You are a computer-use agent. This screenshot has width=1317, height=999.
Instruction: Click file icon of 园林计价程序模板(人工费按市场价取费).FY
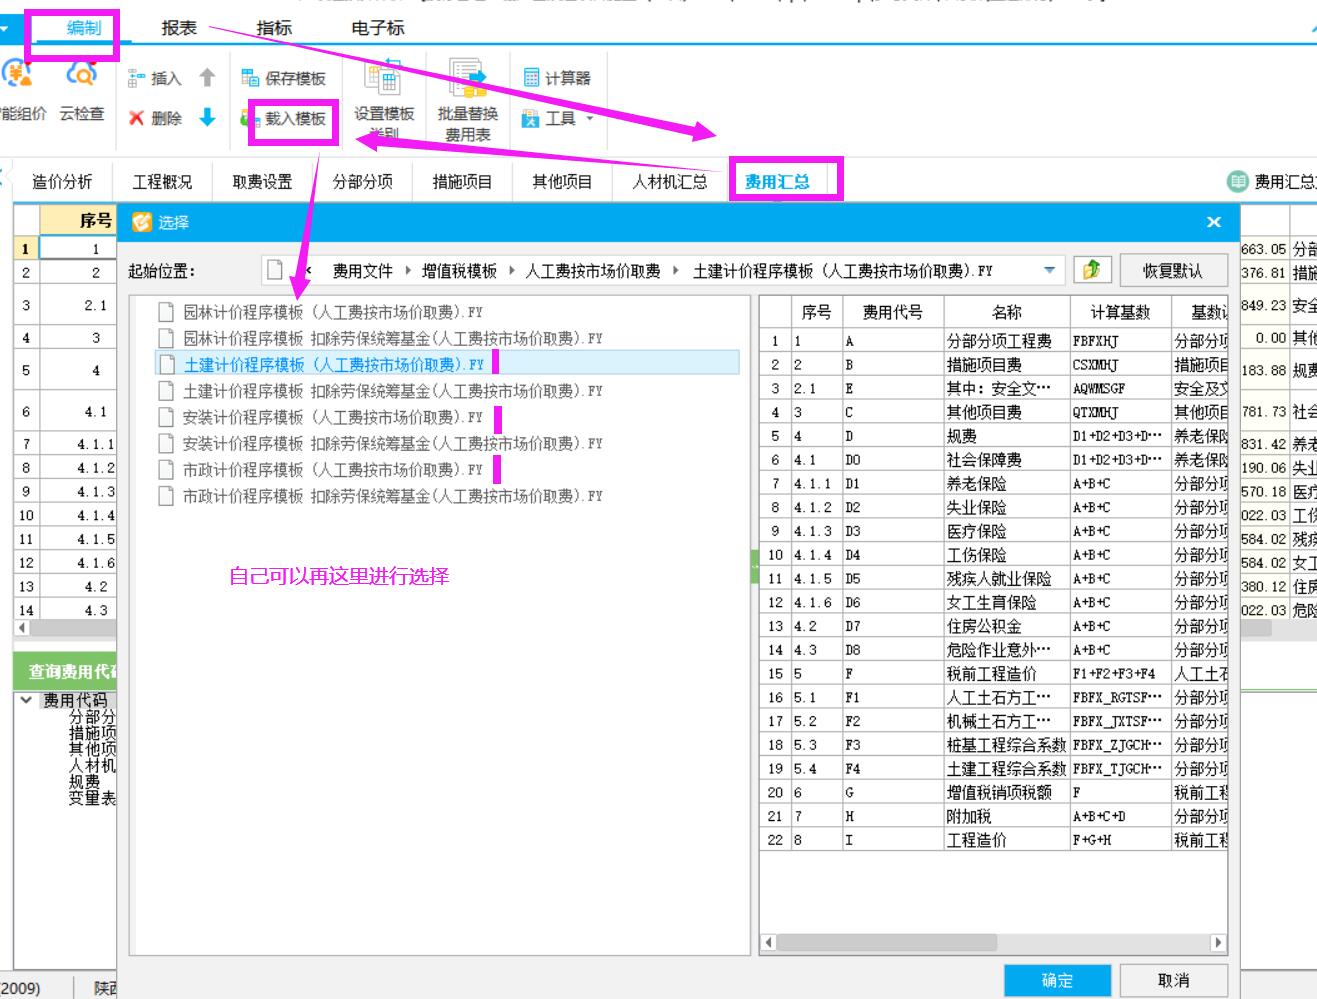tap(166, 312)
